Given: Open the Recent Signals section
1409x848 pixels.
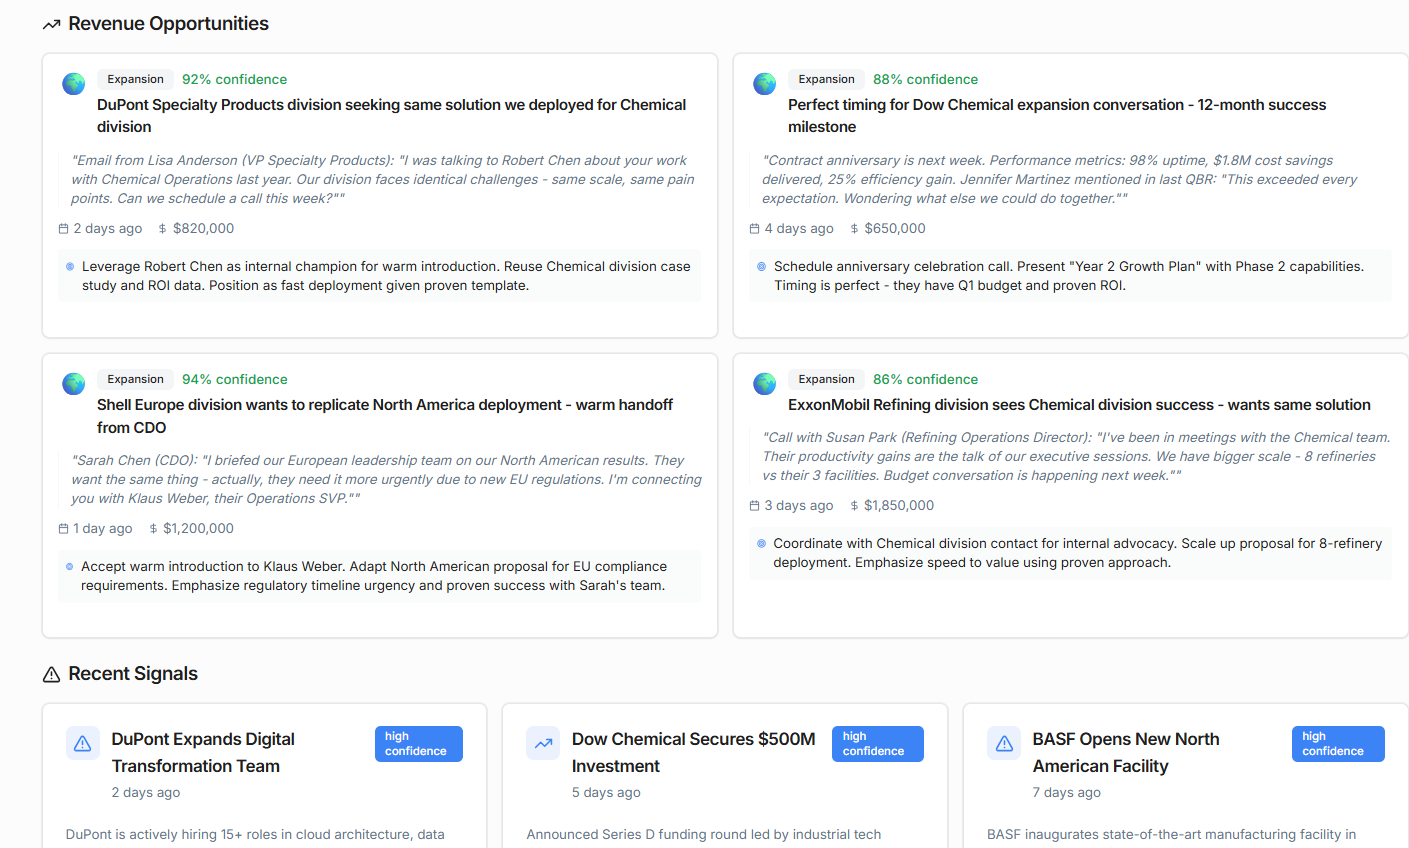Looking at the screenshot, I should point(133,674).
